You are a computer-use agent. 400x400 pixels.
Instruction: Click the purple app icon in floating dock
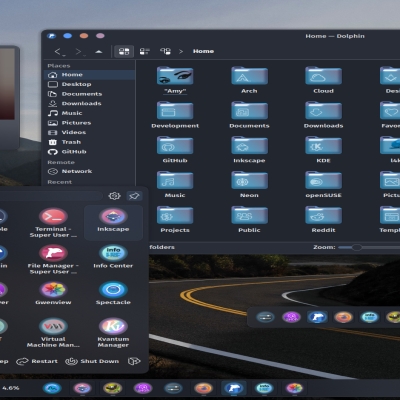click(291, 317)
